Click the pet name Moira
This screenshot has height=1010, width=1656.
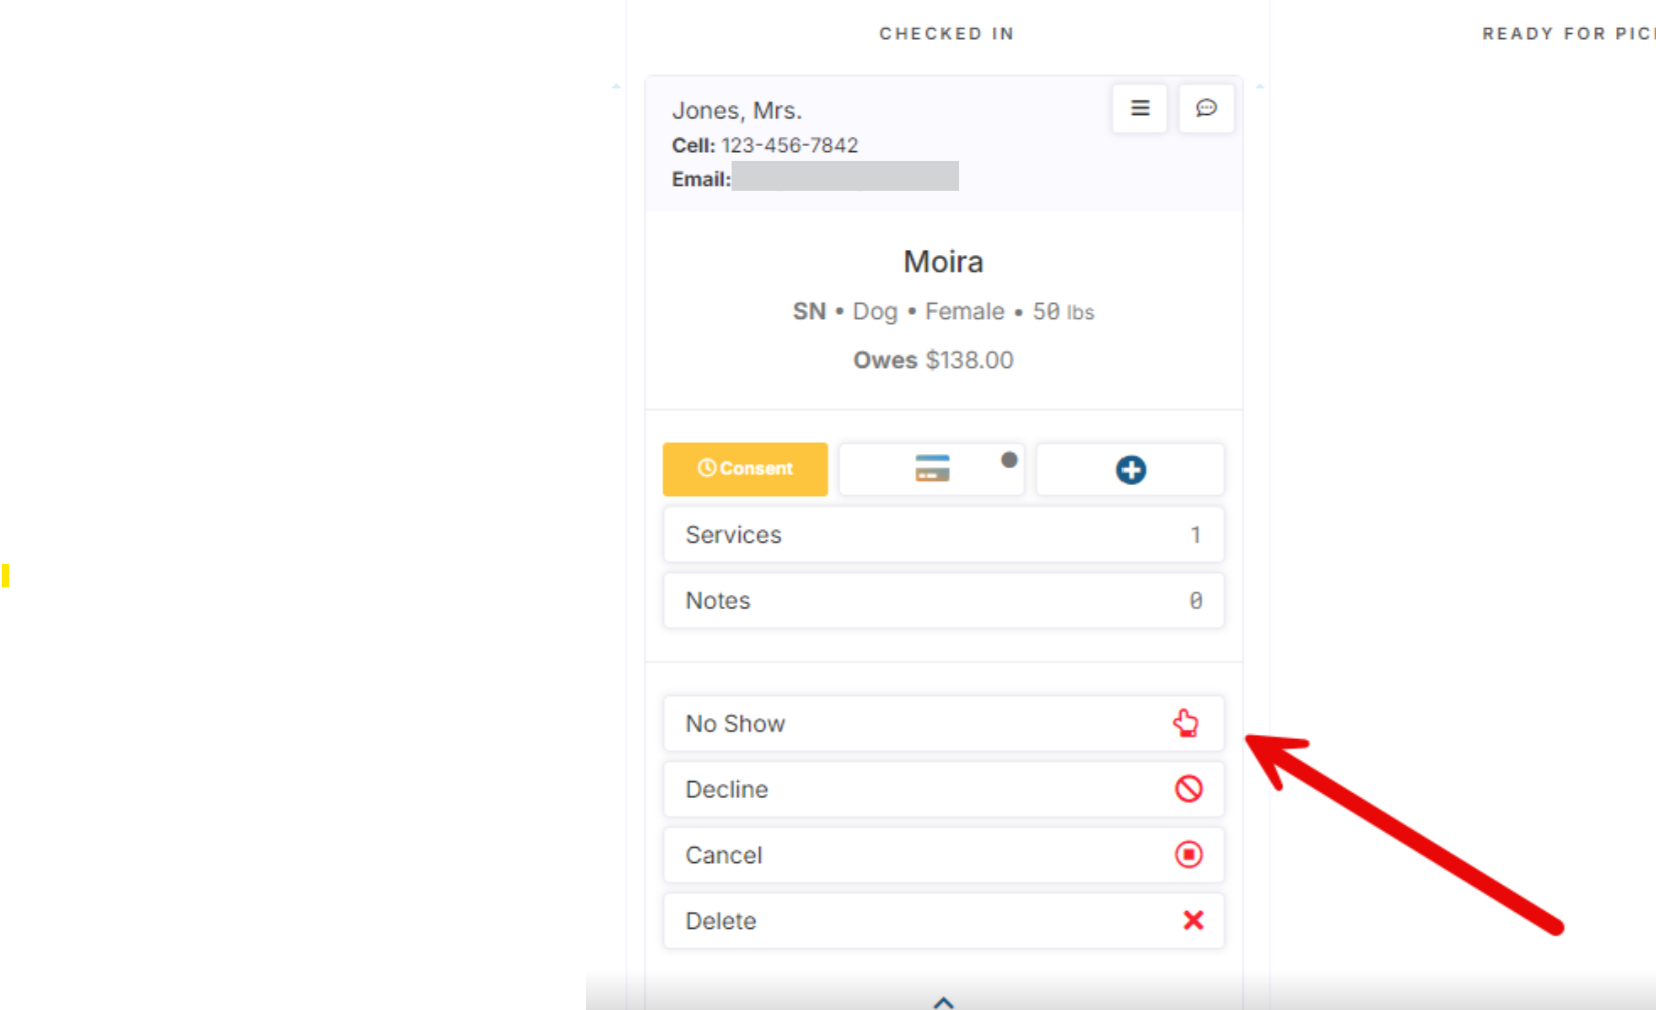tap(943, 262)
